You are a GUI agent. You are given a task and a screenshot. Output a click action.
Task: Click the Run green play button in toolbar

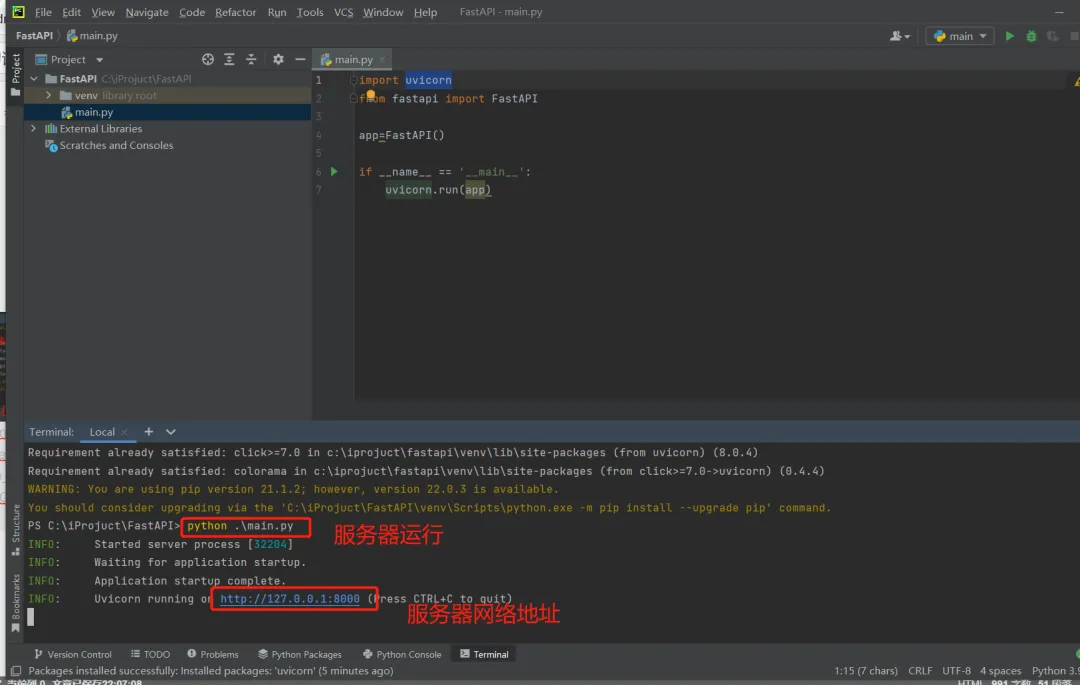(x=1009, y=36)
